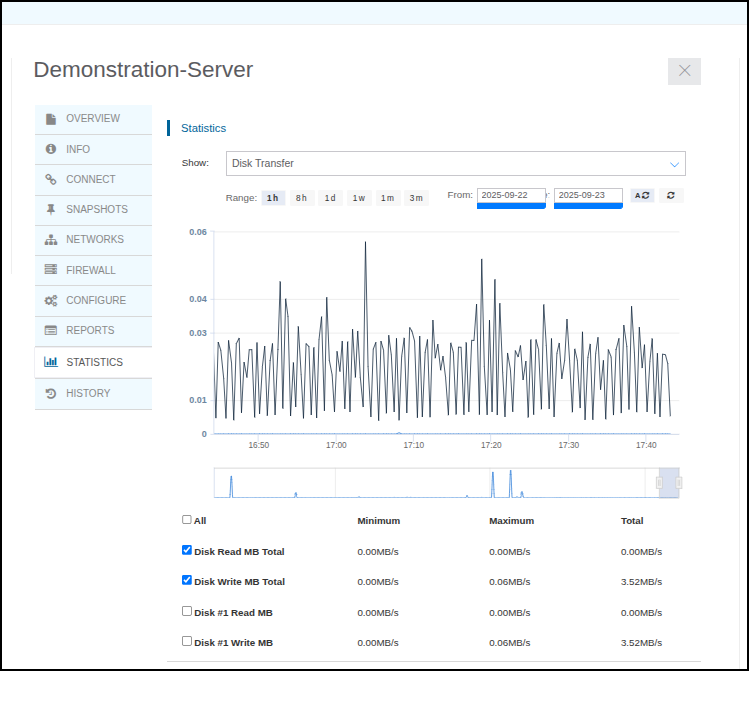The image size is (749, 701).
Task: Click the Networks sitemap icon
Action: [51, 240]
